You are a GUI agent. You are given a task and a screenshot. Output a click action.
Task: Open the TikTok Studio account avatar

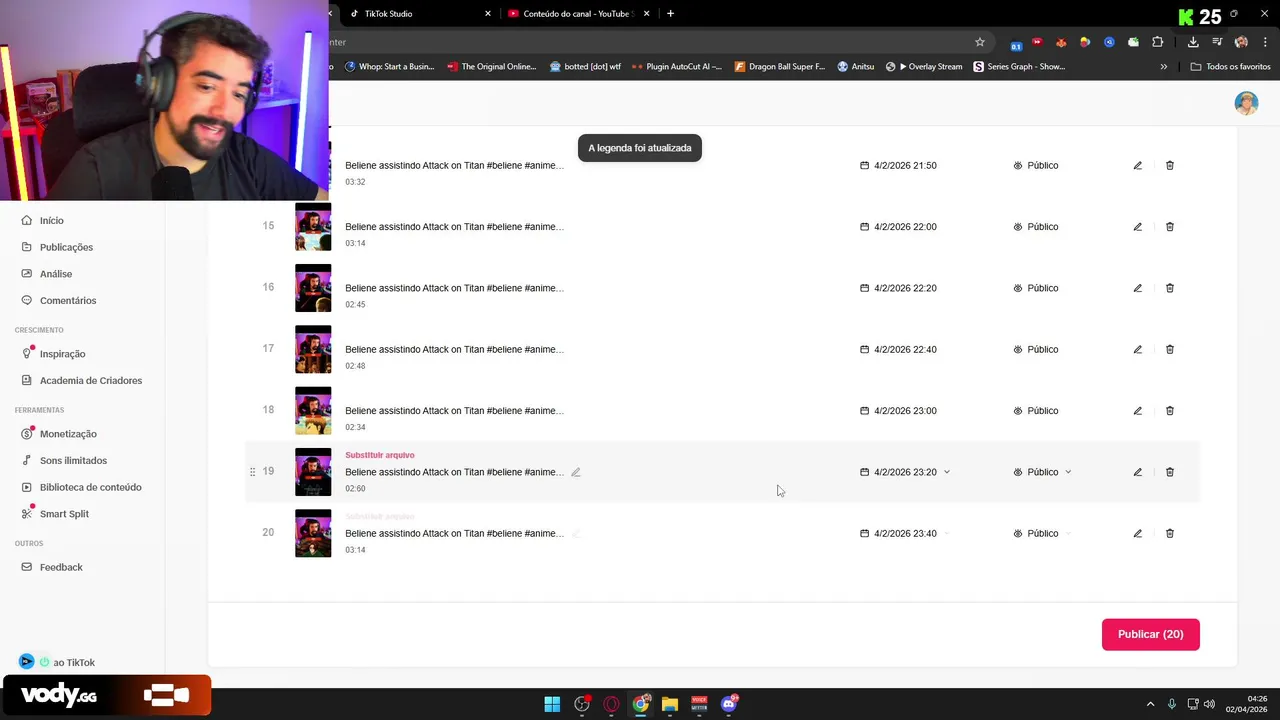(x=1246, y=103)
